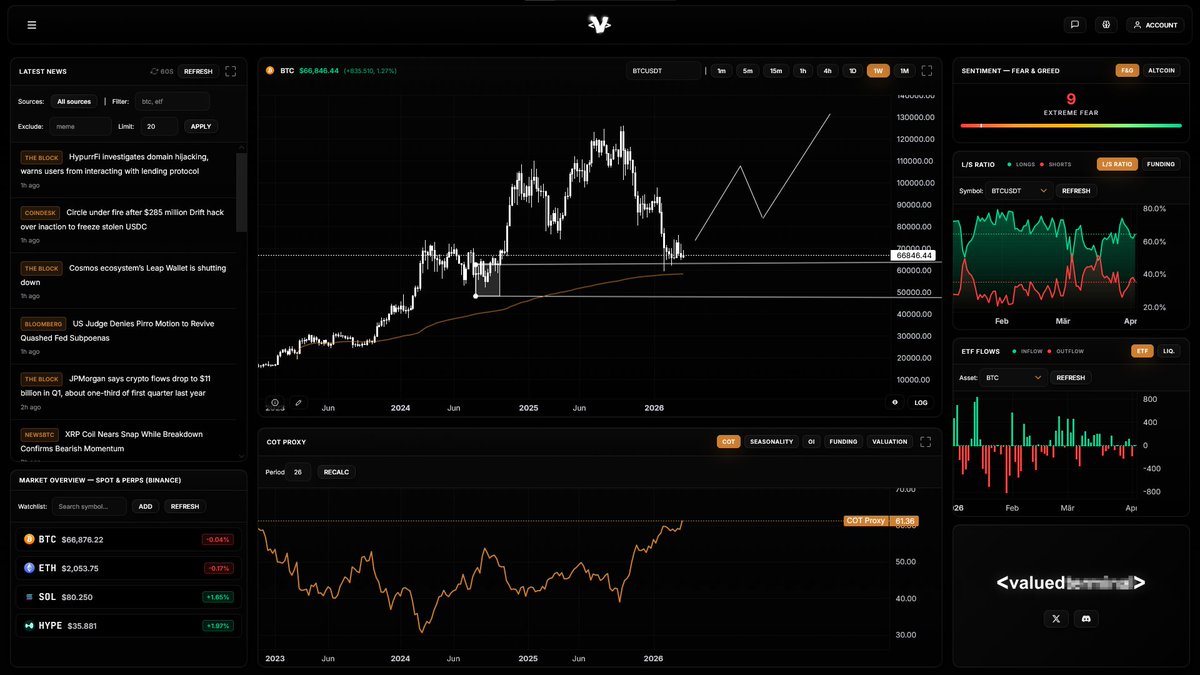1200x675 pixels.
Task: Open the BTC Asset dropdown in ETF Flows
Action: pos(1014,378)
